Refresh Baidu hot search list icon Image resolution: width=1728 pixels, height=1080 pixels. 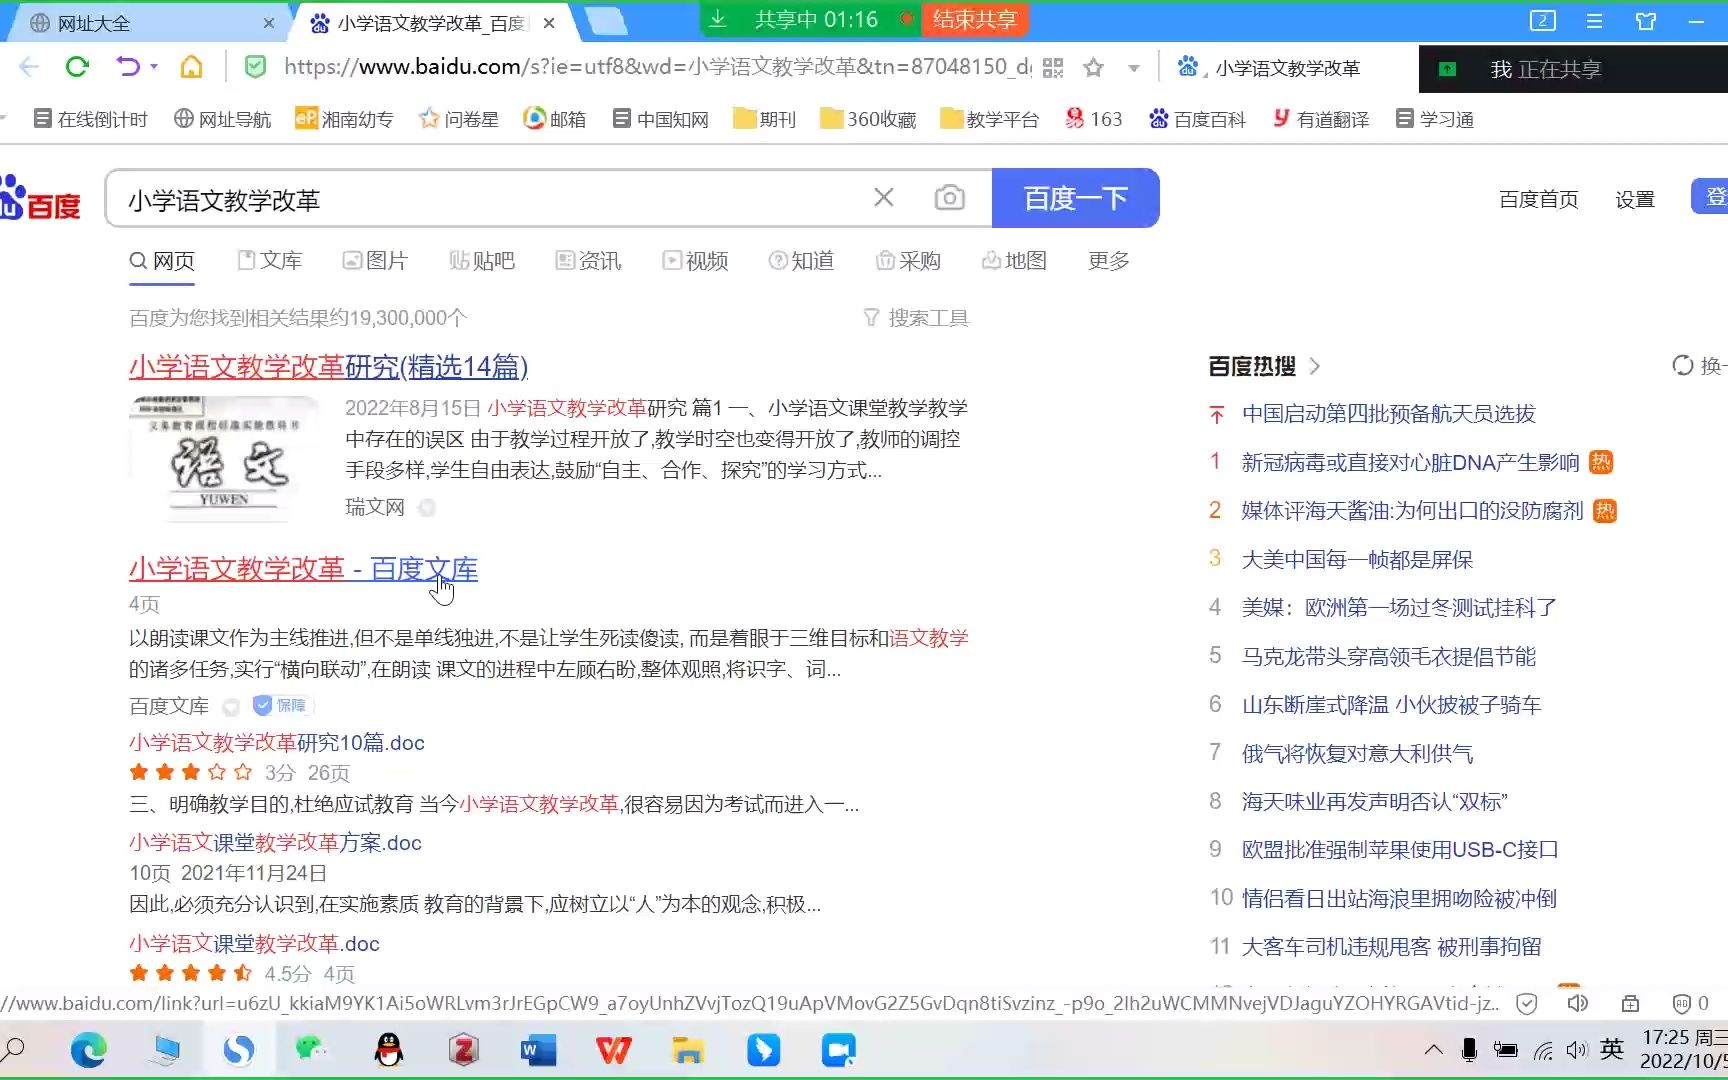pyautogui.click(x=1683, y=366)
